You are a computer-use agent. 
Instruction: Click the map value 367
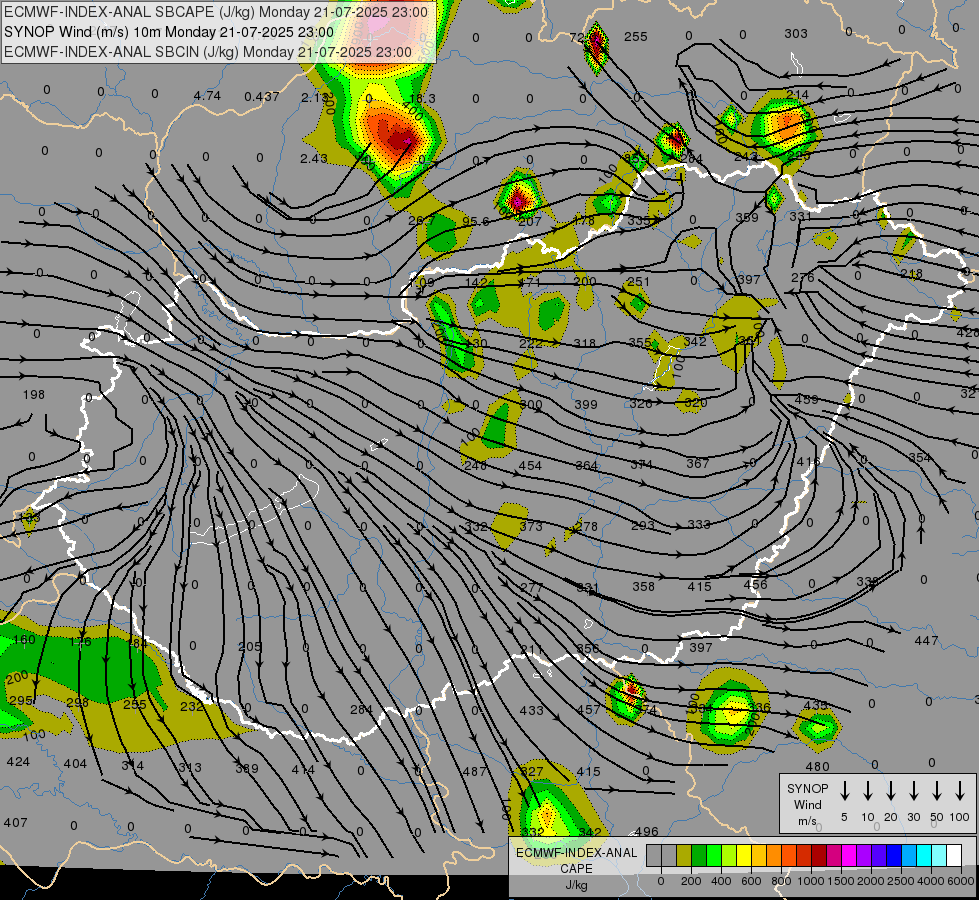click(697, 463)
